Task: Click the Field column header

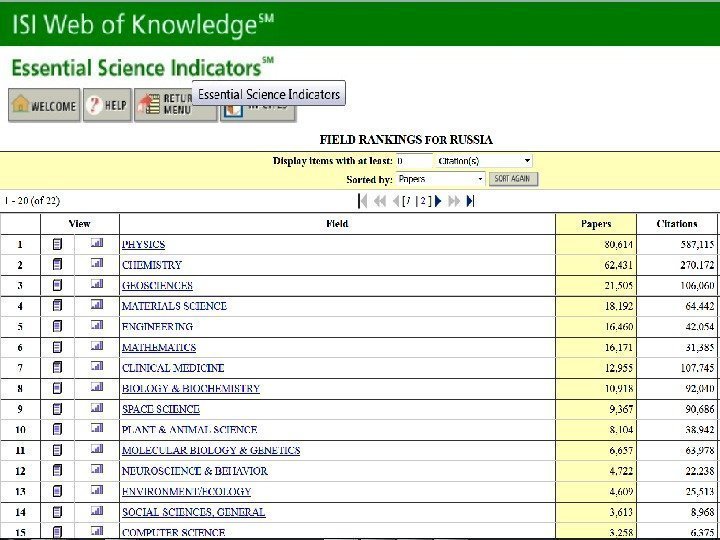Action: click(x=337, y=224)
